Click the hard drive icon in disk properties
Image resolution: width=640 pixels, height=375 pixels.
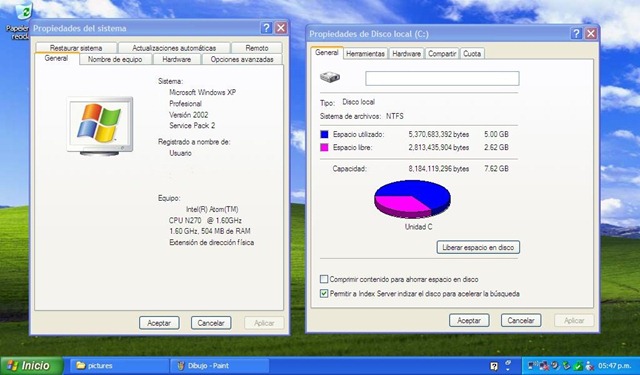pos(330,77)
